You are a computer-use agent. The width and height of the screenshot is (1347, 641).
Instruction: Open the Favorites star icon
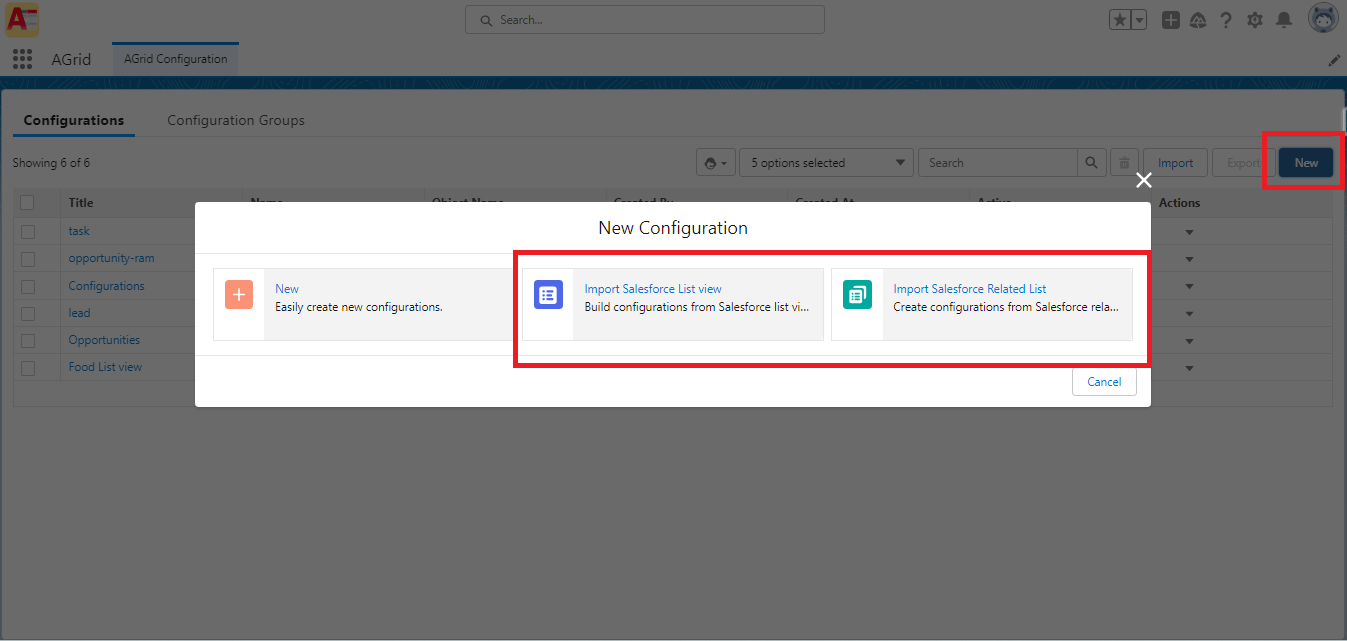1119,20
